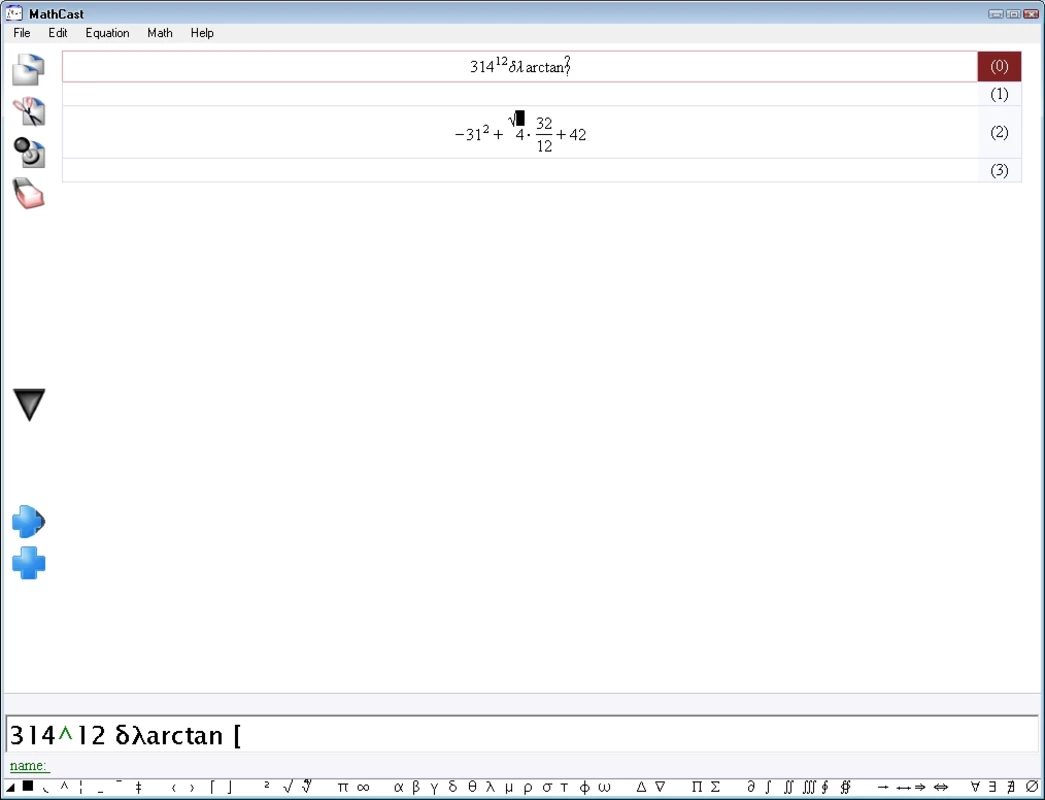The image size is (1045, 800).
Task: Insert the not-exists symbol
Action: [x=1011, y=787]
